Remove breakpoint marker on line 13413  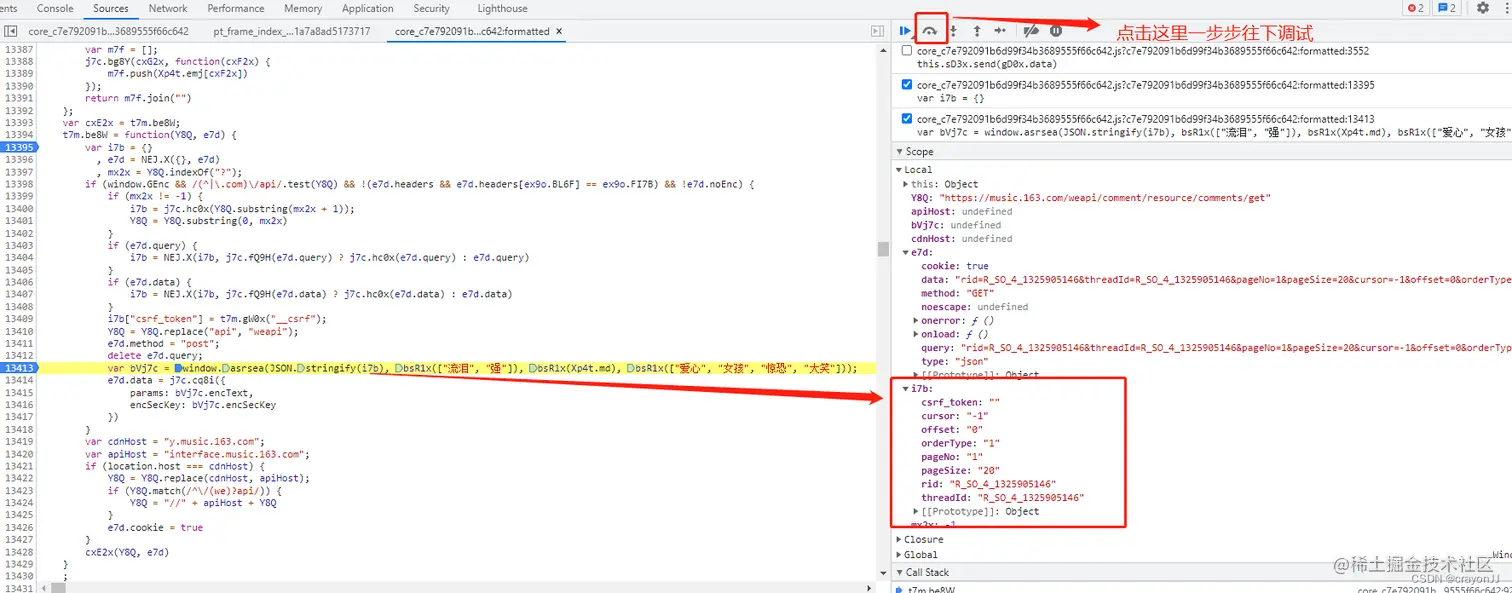[19, 368]
